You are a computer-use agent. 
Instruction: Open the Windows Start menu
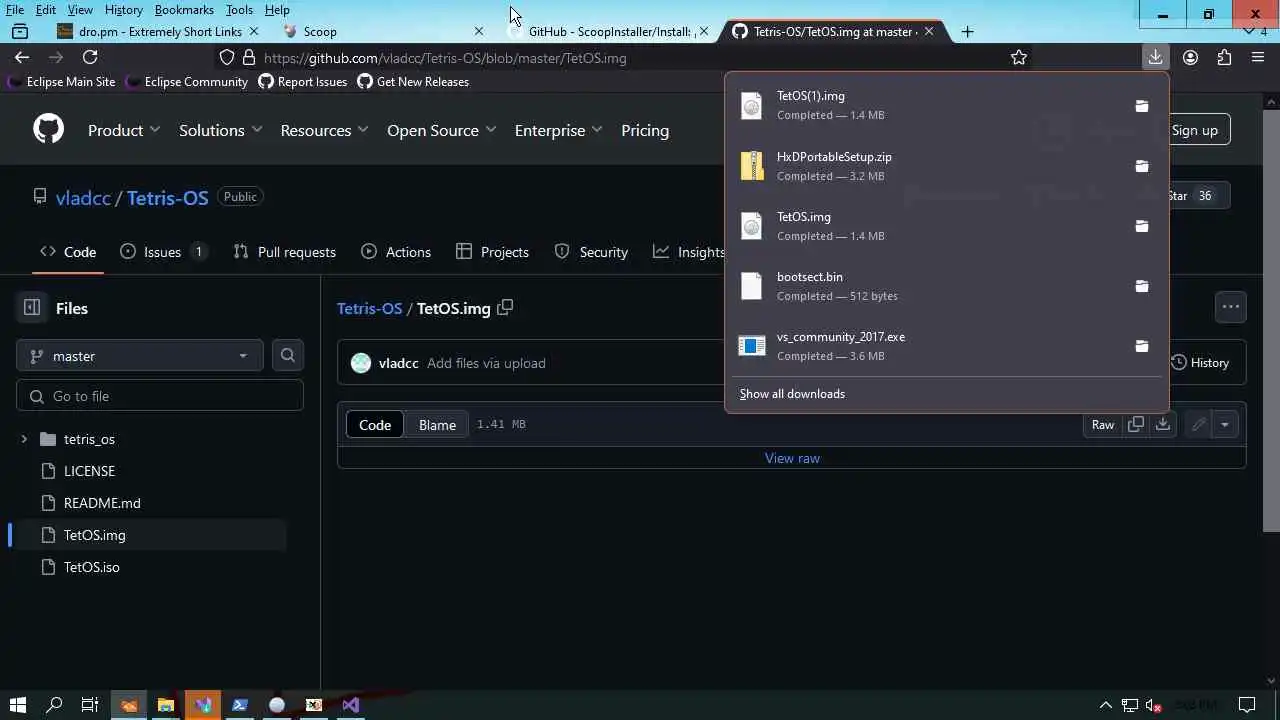click(x=18, y=705)
